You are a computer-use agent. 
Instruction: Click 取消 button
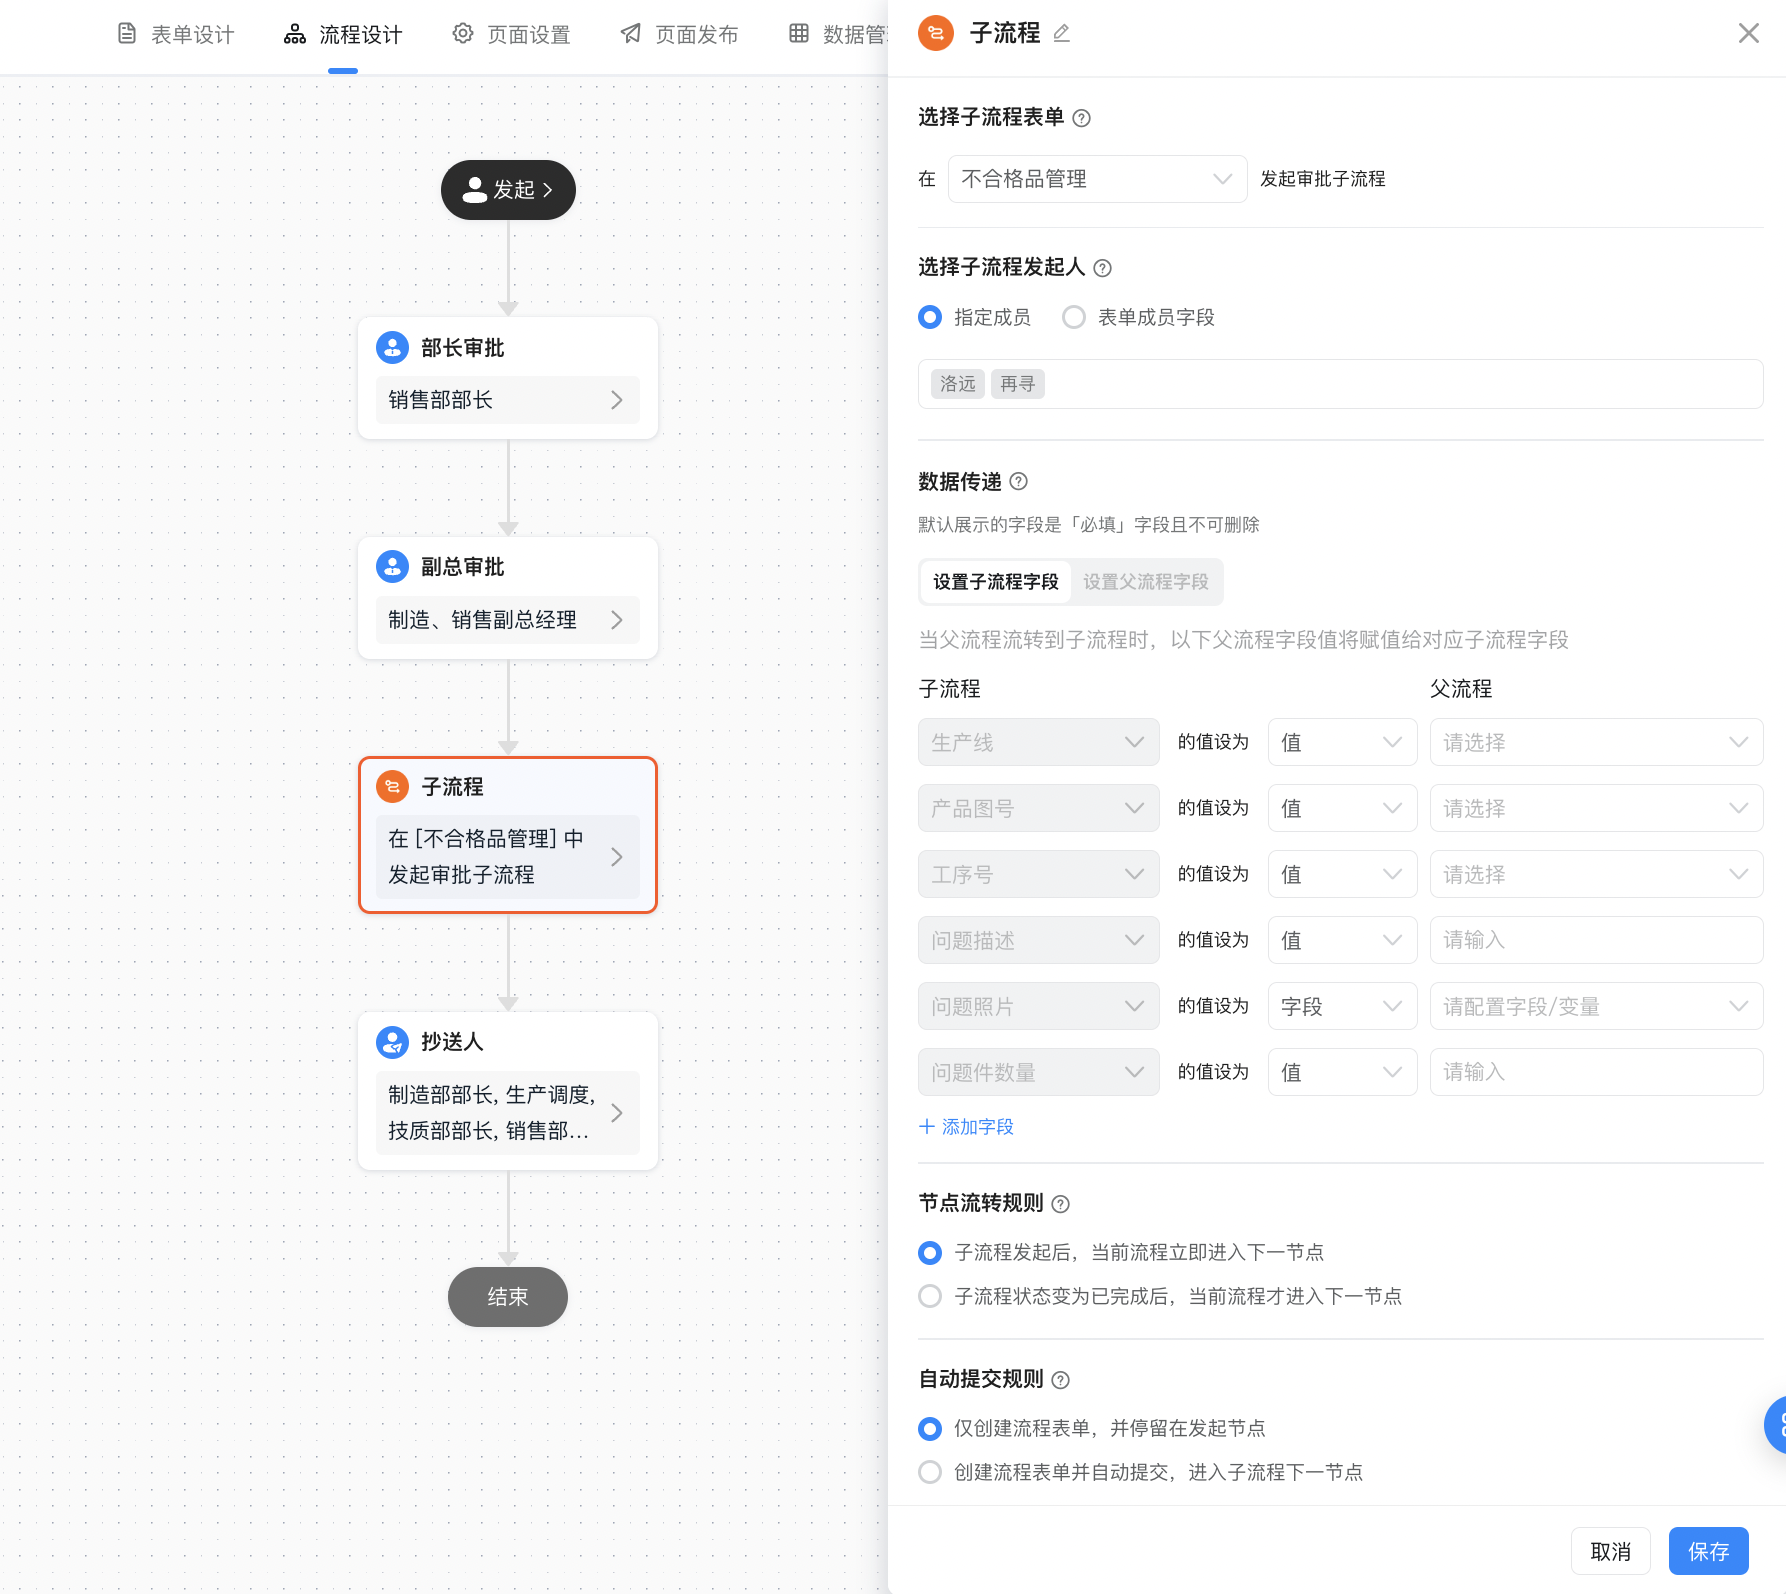click(x=1611, y=1551)
